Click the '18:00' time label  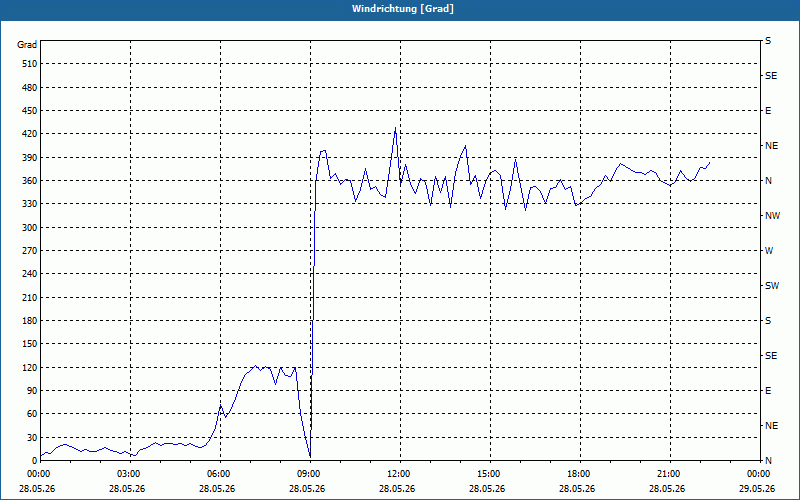[580, 474]
